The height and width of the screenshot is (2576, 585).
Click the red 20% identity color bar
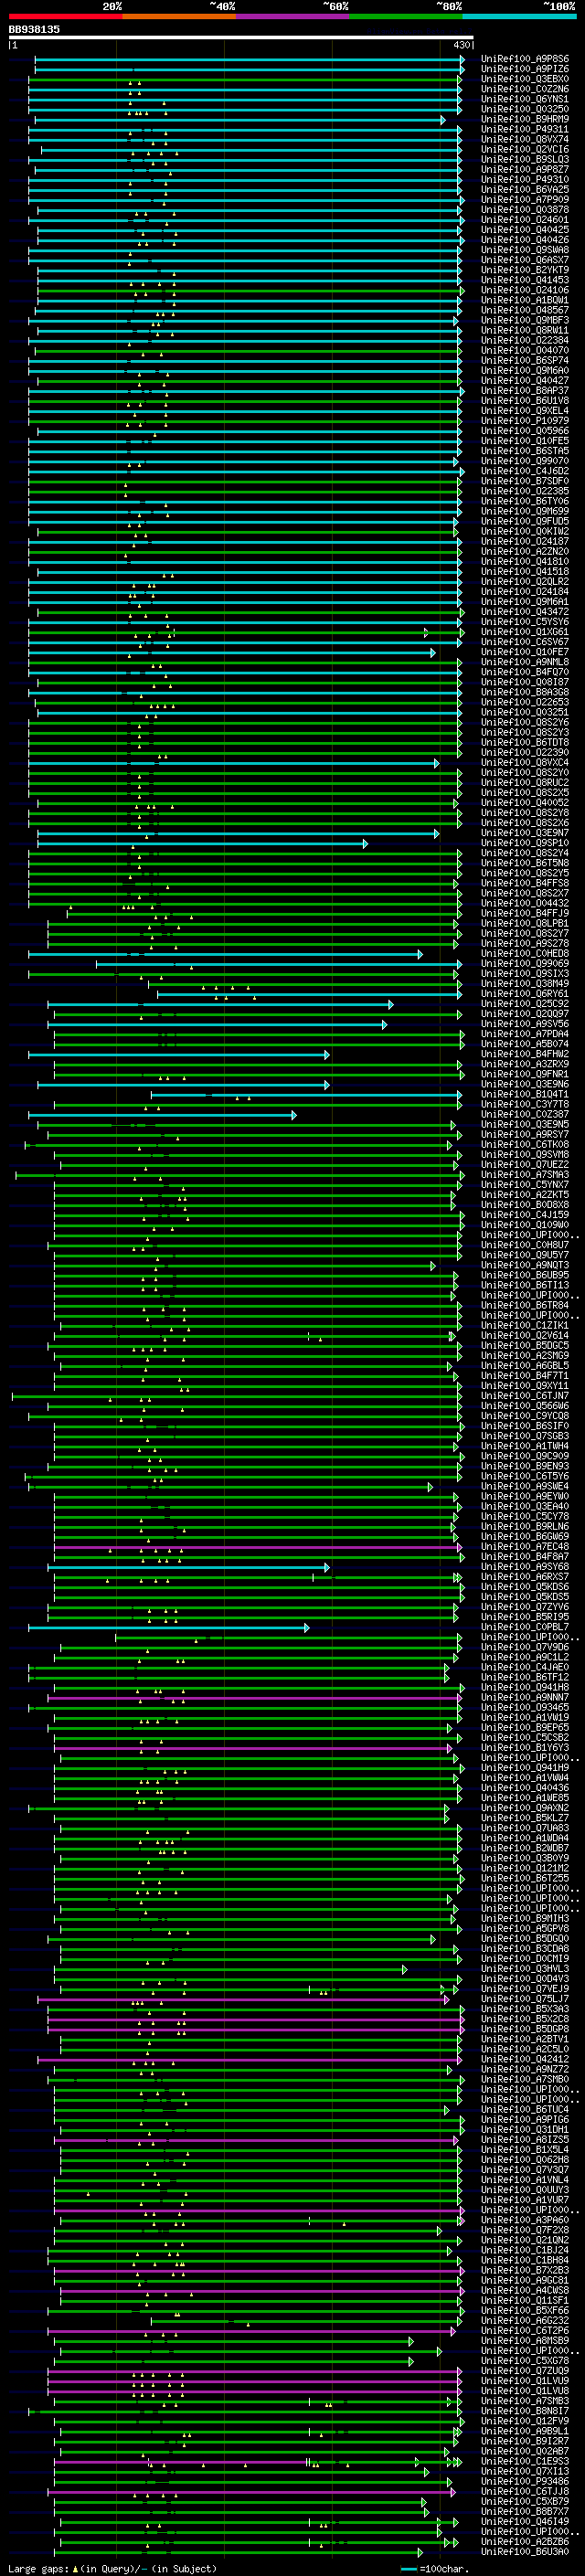point(65,16)
